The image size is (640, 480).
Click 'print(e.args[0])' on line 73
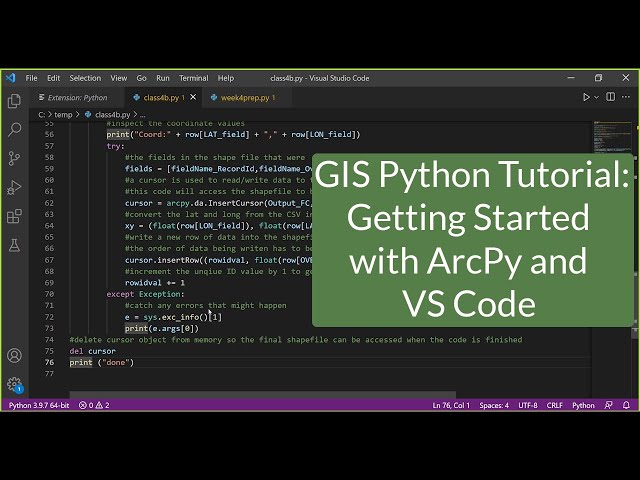[162, 328]
